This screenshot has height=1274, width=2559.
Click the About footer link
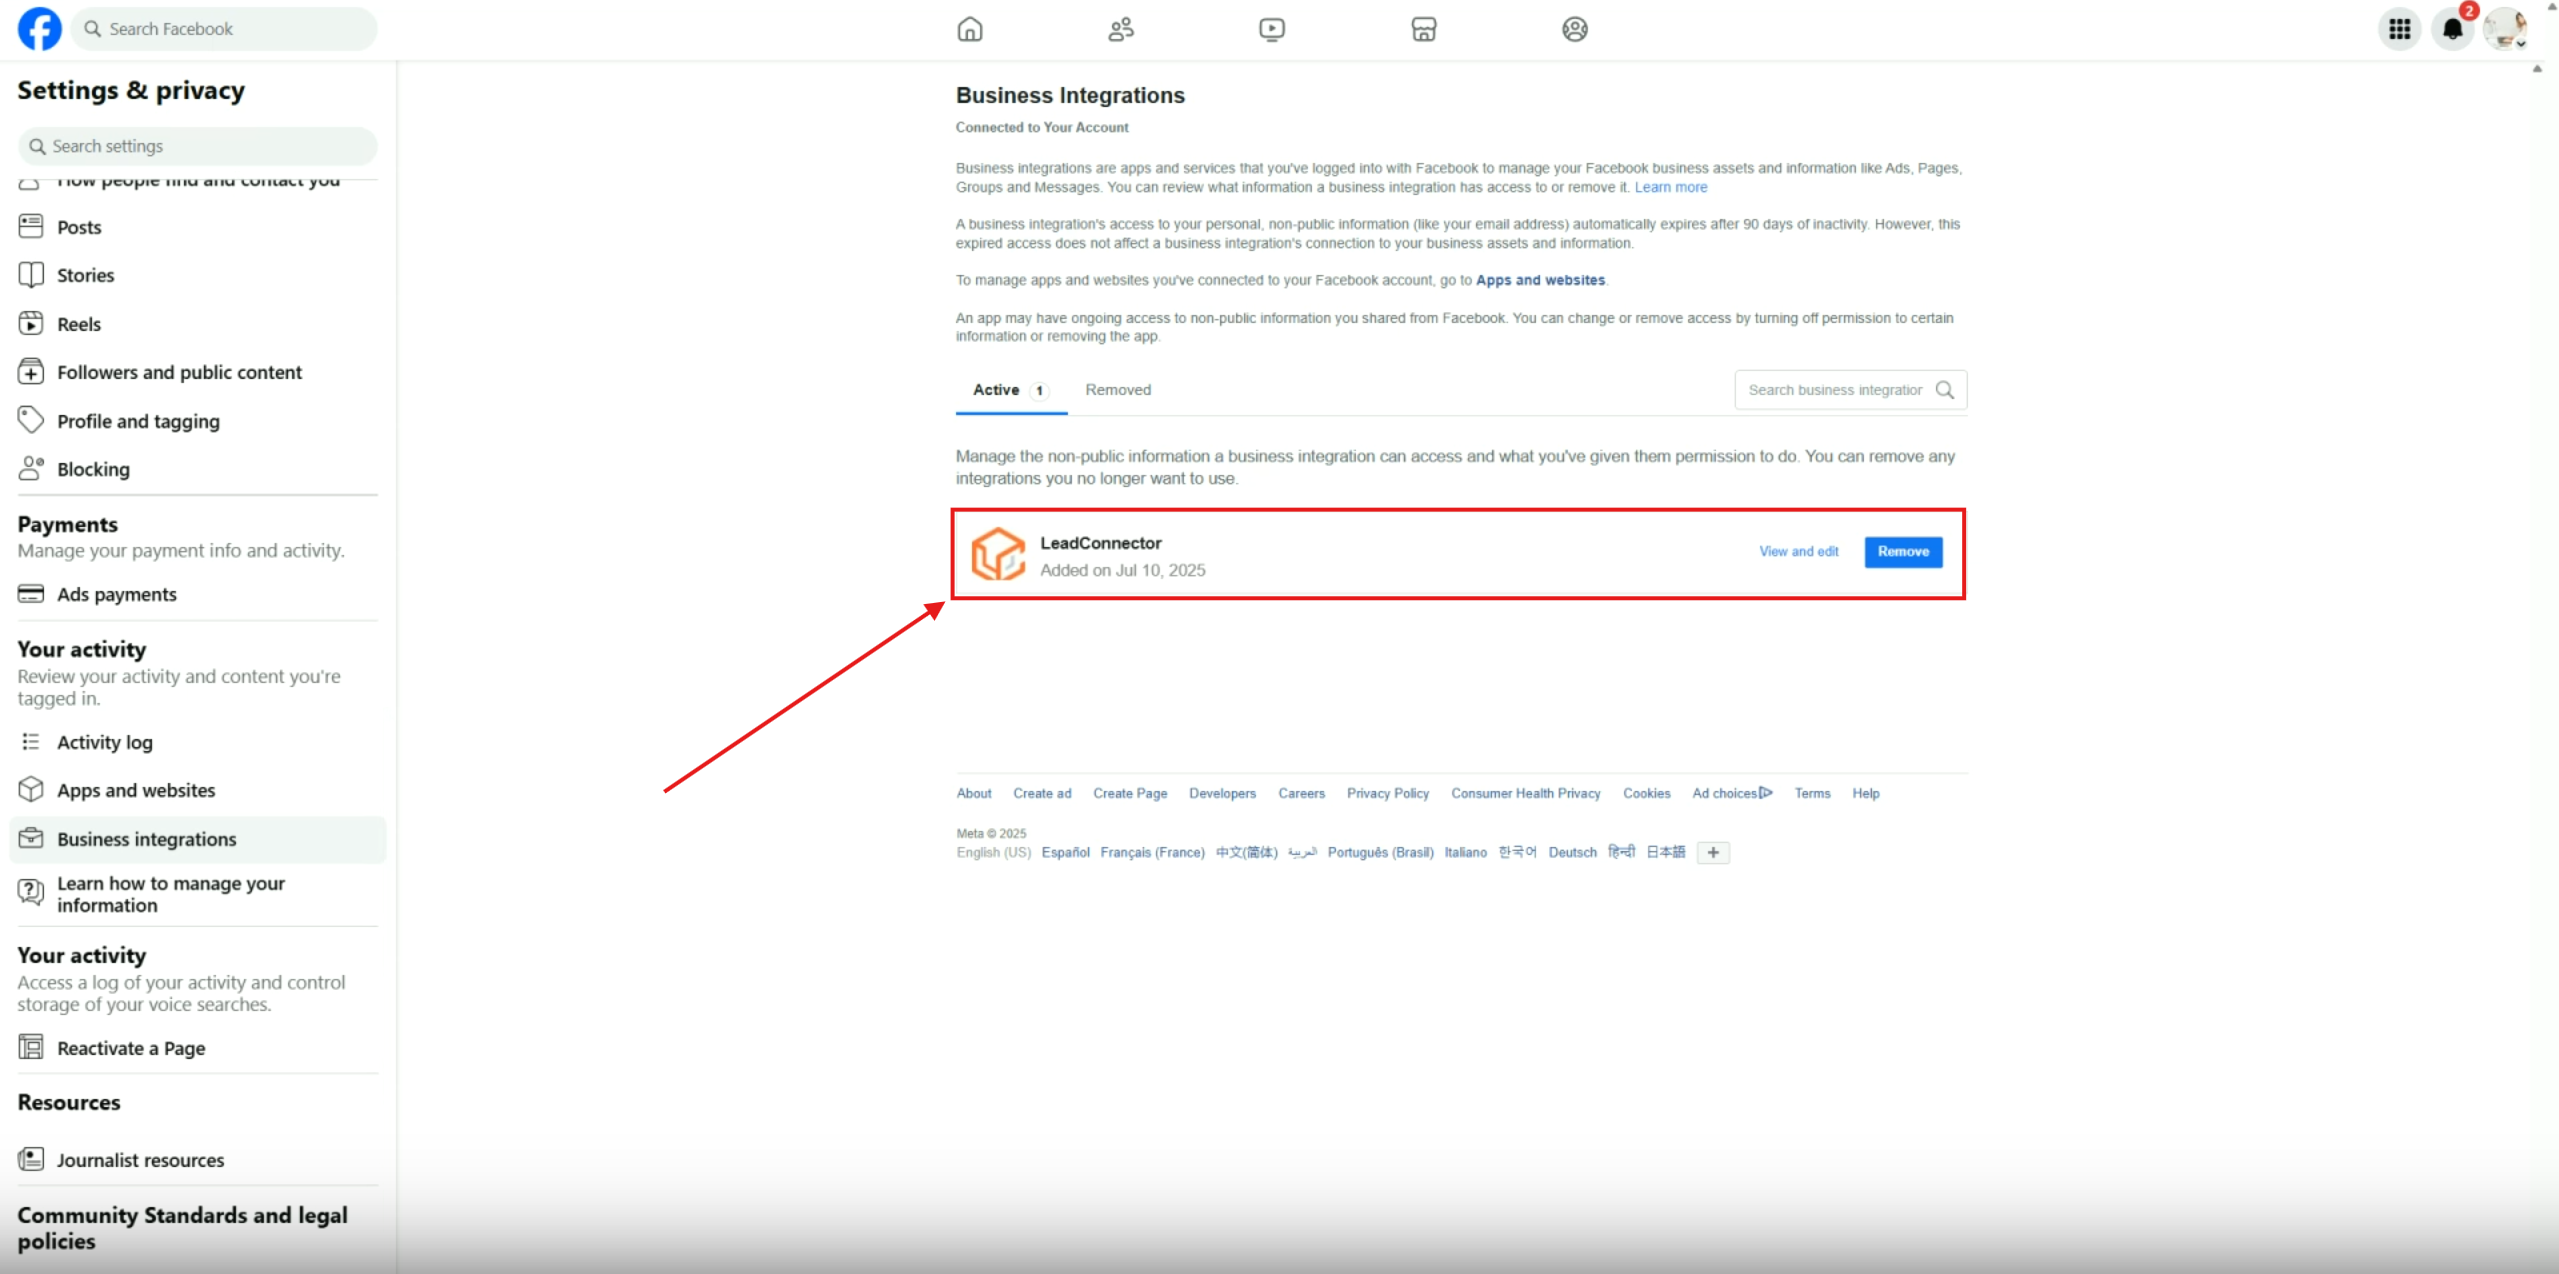pos(973,793)
